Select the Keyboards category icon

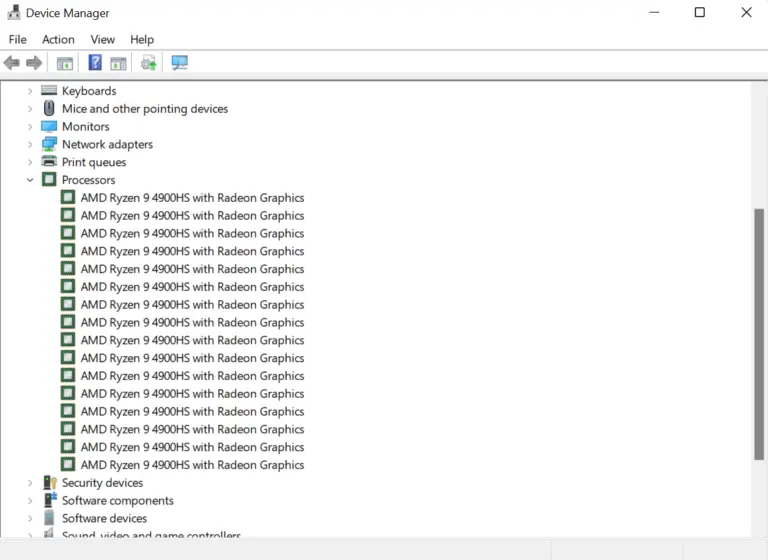49,91
